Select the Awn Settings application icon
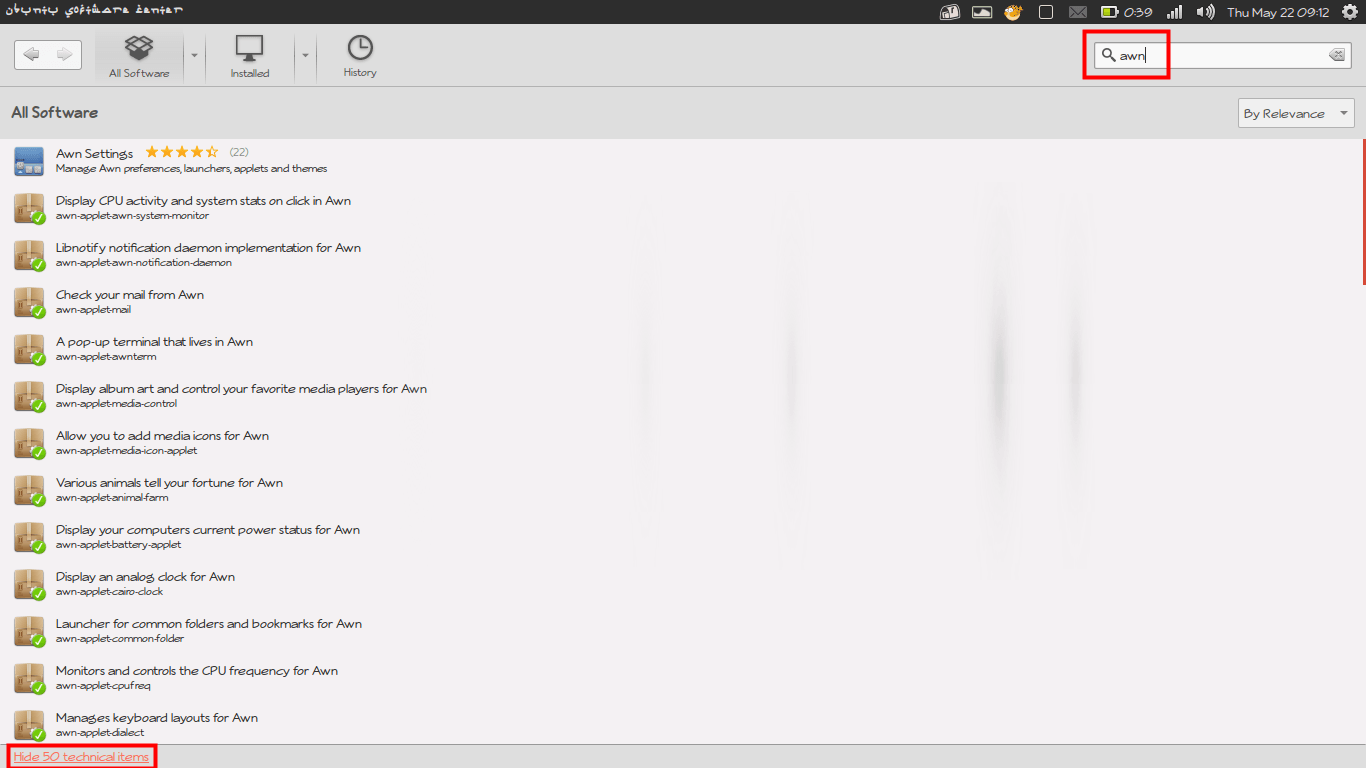 coord(29,161)
